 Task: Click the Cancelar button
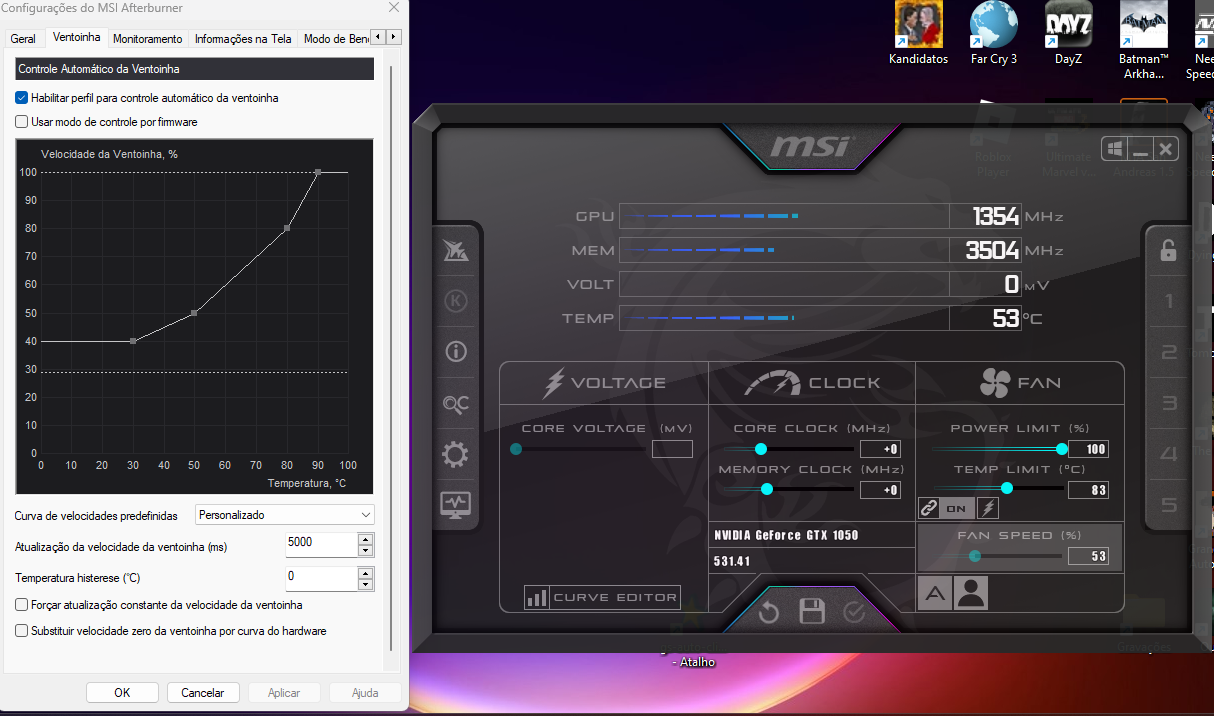203,692
